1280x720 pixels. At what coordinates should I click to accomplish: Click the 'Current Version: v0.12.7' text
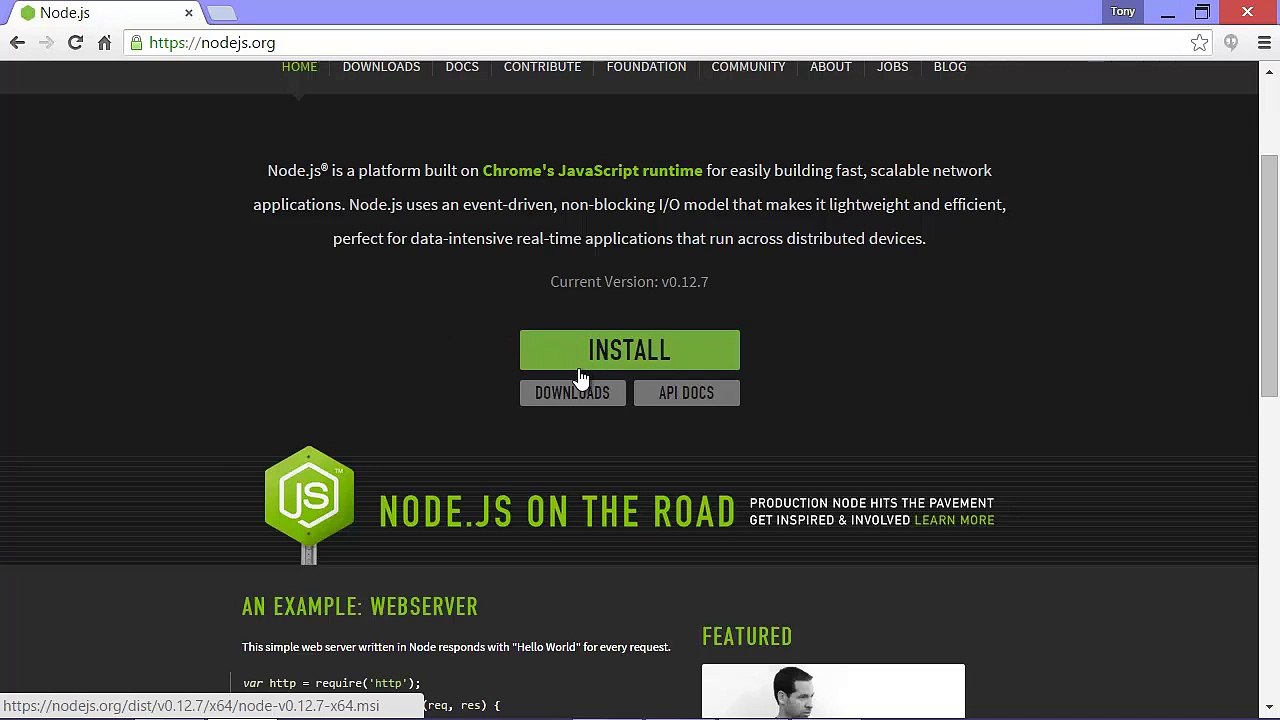coord(629,282)
